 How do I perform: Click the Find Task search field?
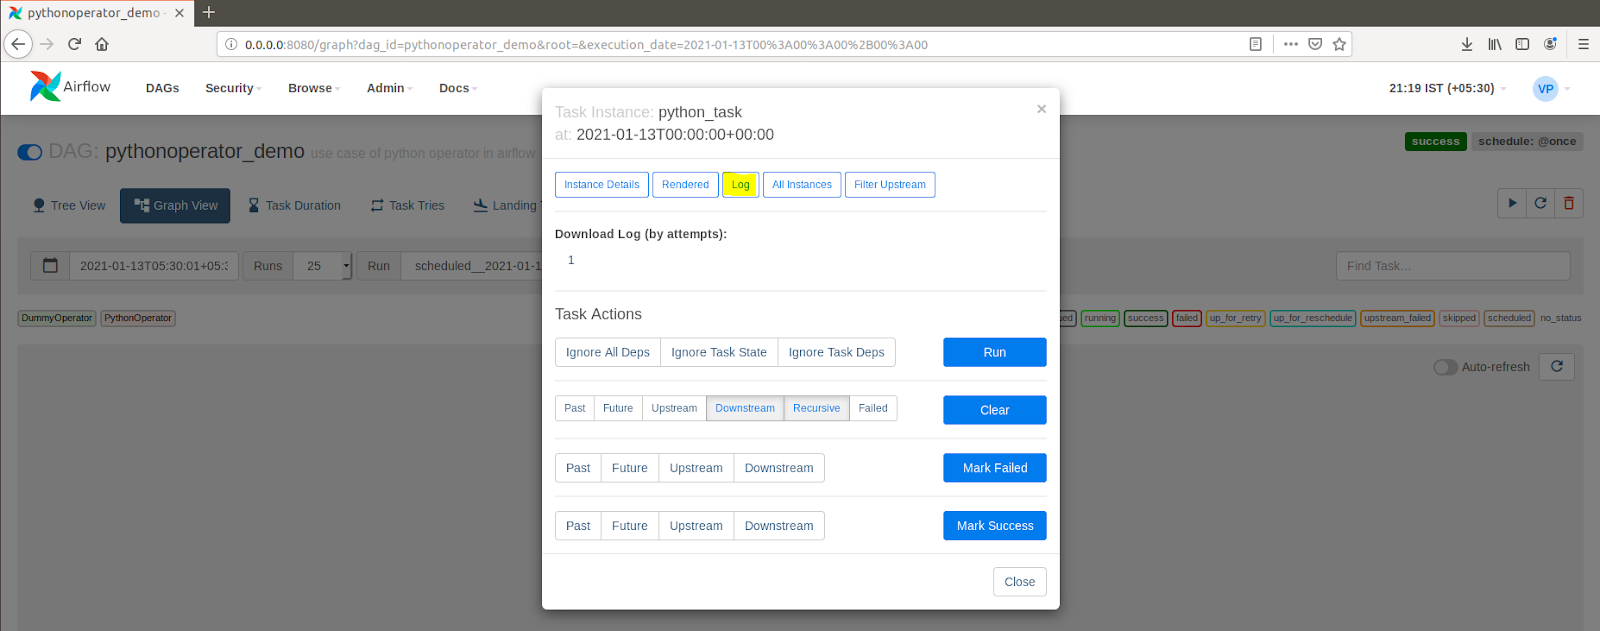tap(1452, 266)
